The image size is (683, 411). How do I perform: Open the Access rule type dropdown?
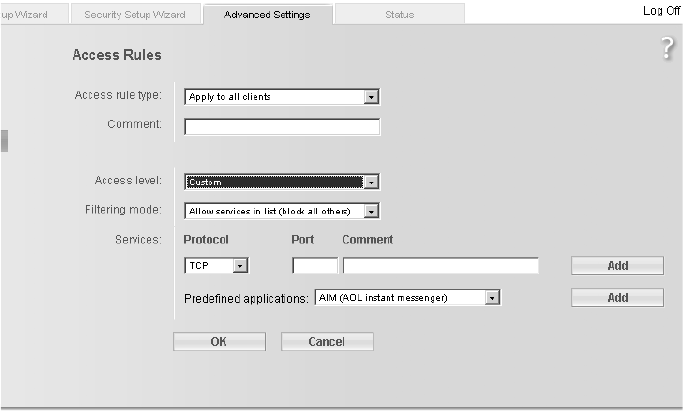tap(282, 97)
